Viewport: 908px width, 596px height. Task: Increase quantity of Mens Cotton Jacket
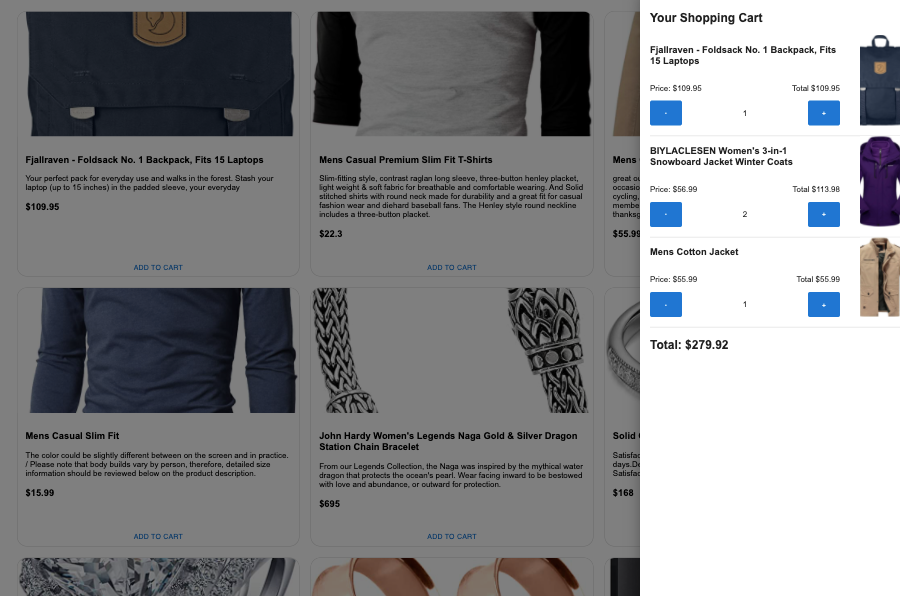click(x=823, y=304)
